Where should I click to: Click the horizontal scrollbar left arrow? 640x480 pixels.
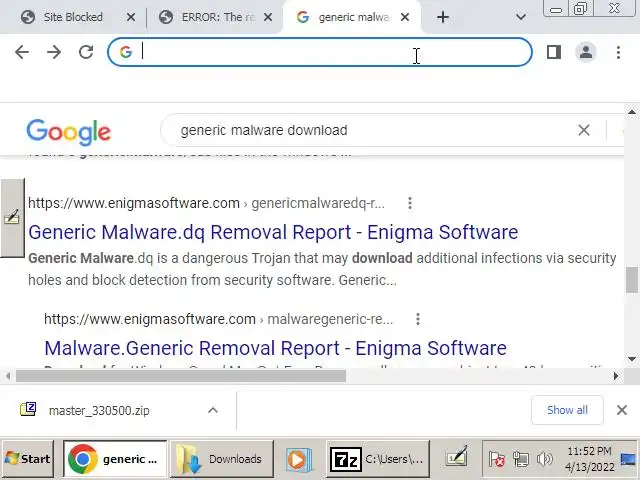pyautogui.click(x=7, y=376)
